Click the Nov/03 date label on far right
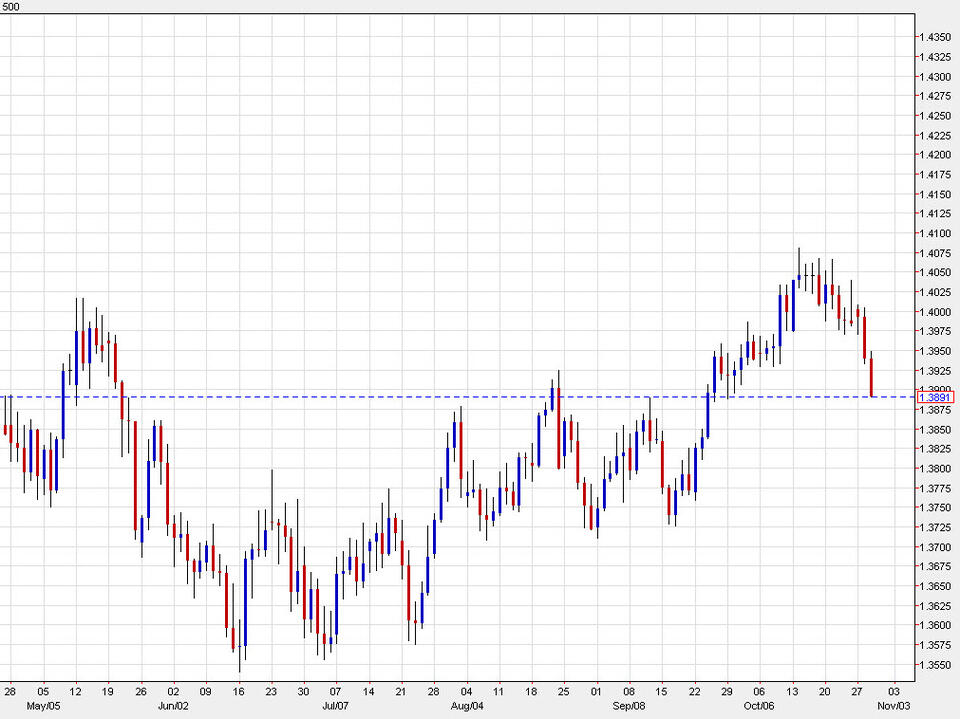The width and height of the screenshot is (960, 719). click(x=893, y=704)
